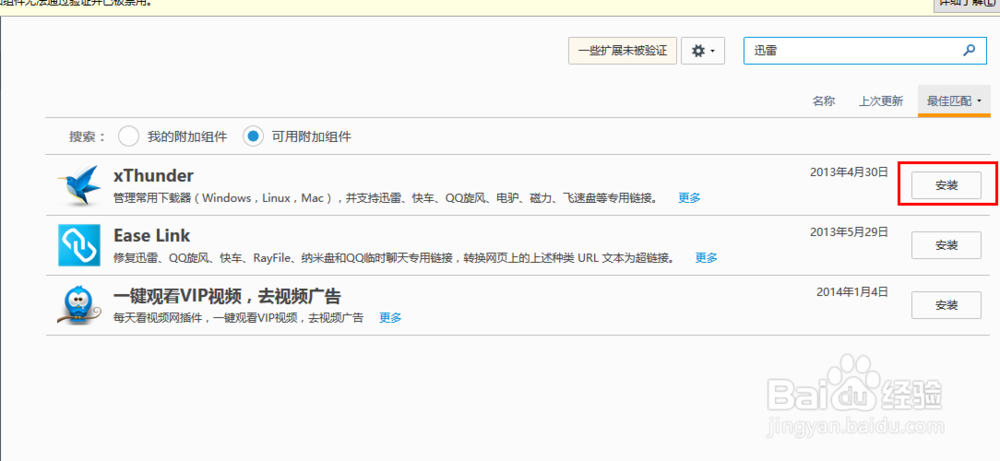Install the Ease Link add-on

coord(946,245)
